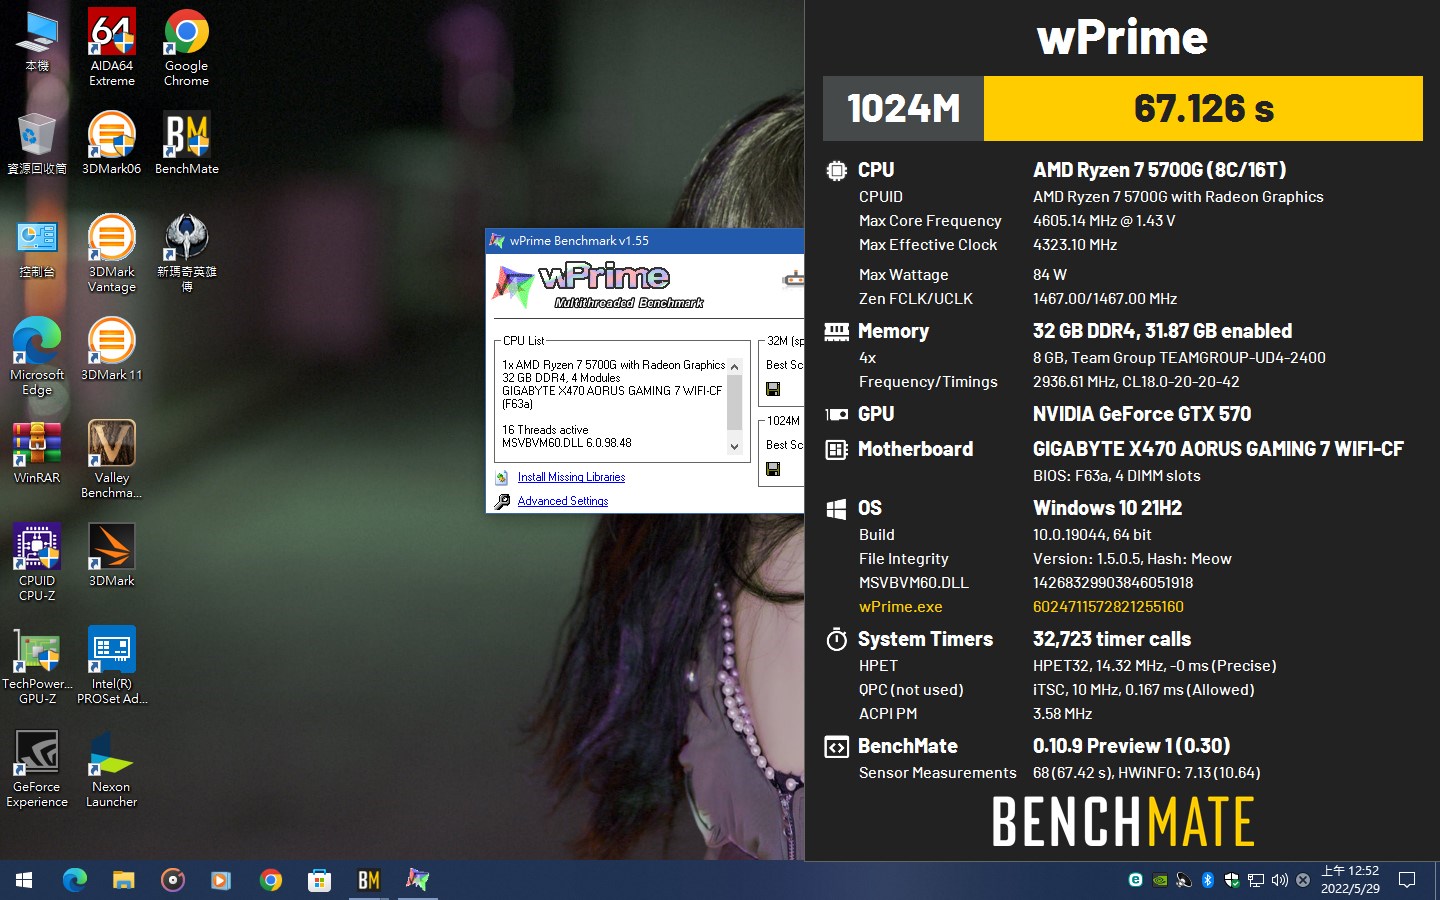This screenshot has height=900, width=1440.
Task: Click the 67.126 s result in BenchMate
Action: pos(1203,108)
